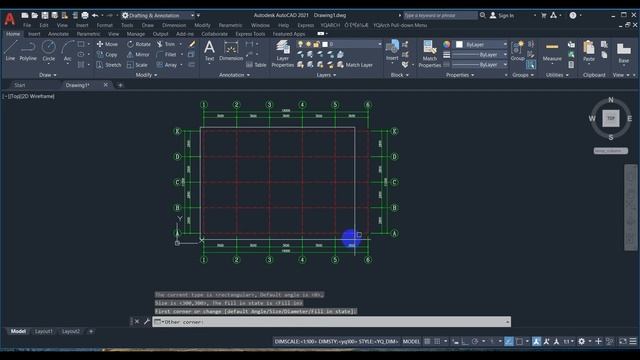Image resolution: width=640 pixels, height=360 pixels.
Task: Expand the Annotation panel
Action: click(234, 75)
